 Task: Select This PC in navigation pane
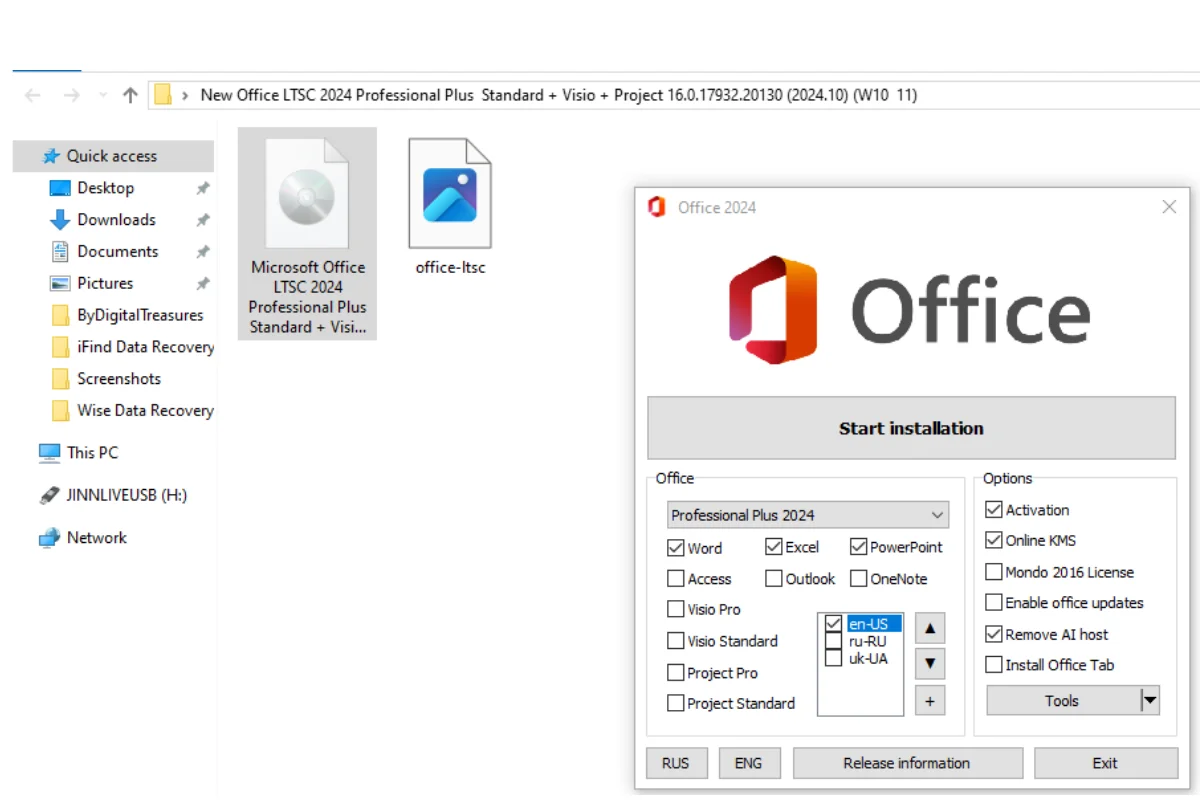pos(92,453)
